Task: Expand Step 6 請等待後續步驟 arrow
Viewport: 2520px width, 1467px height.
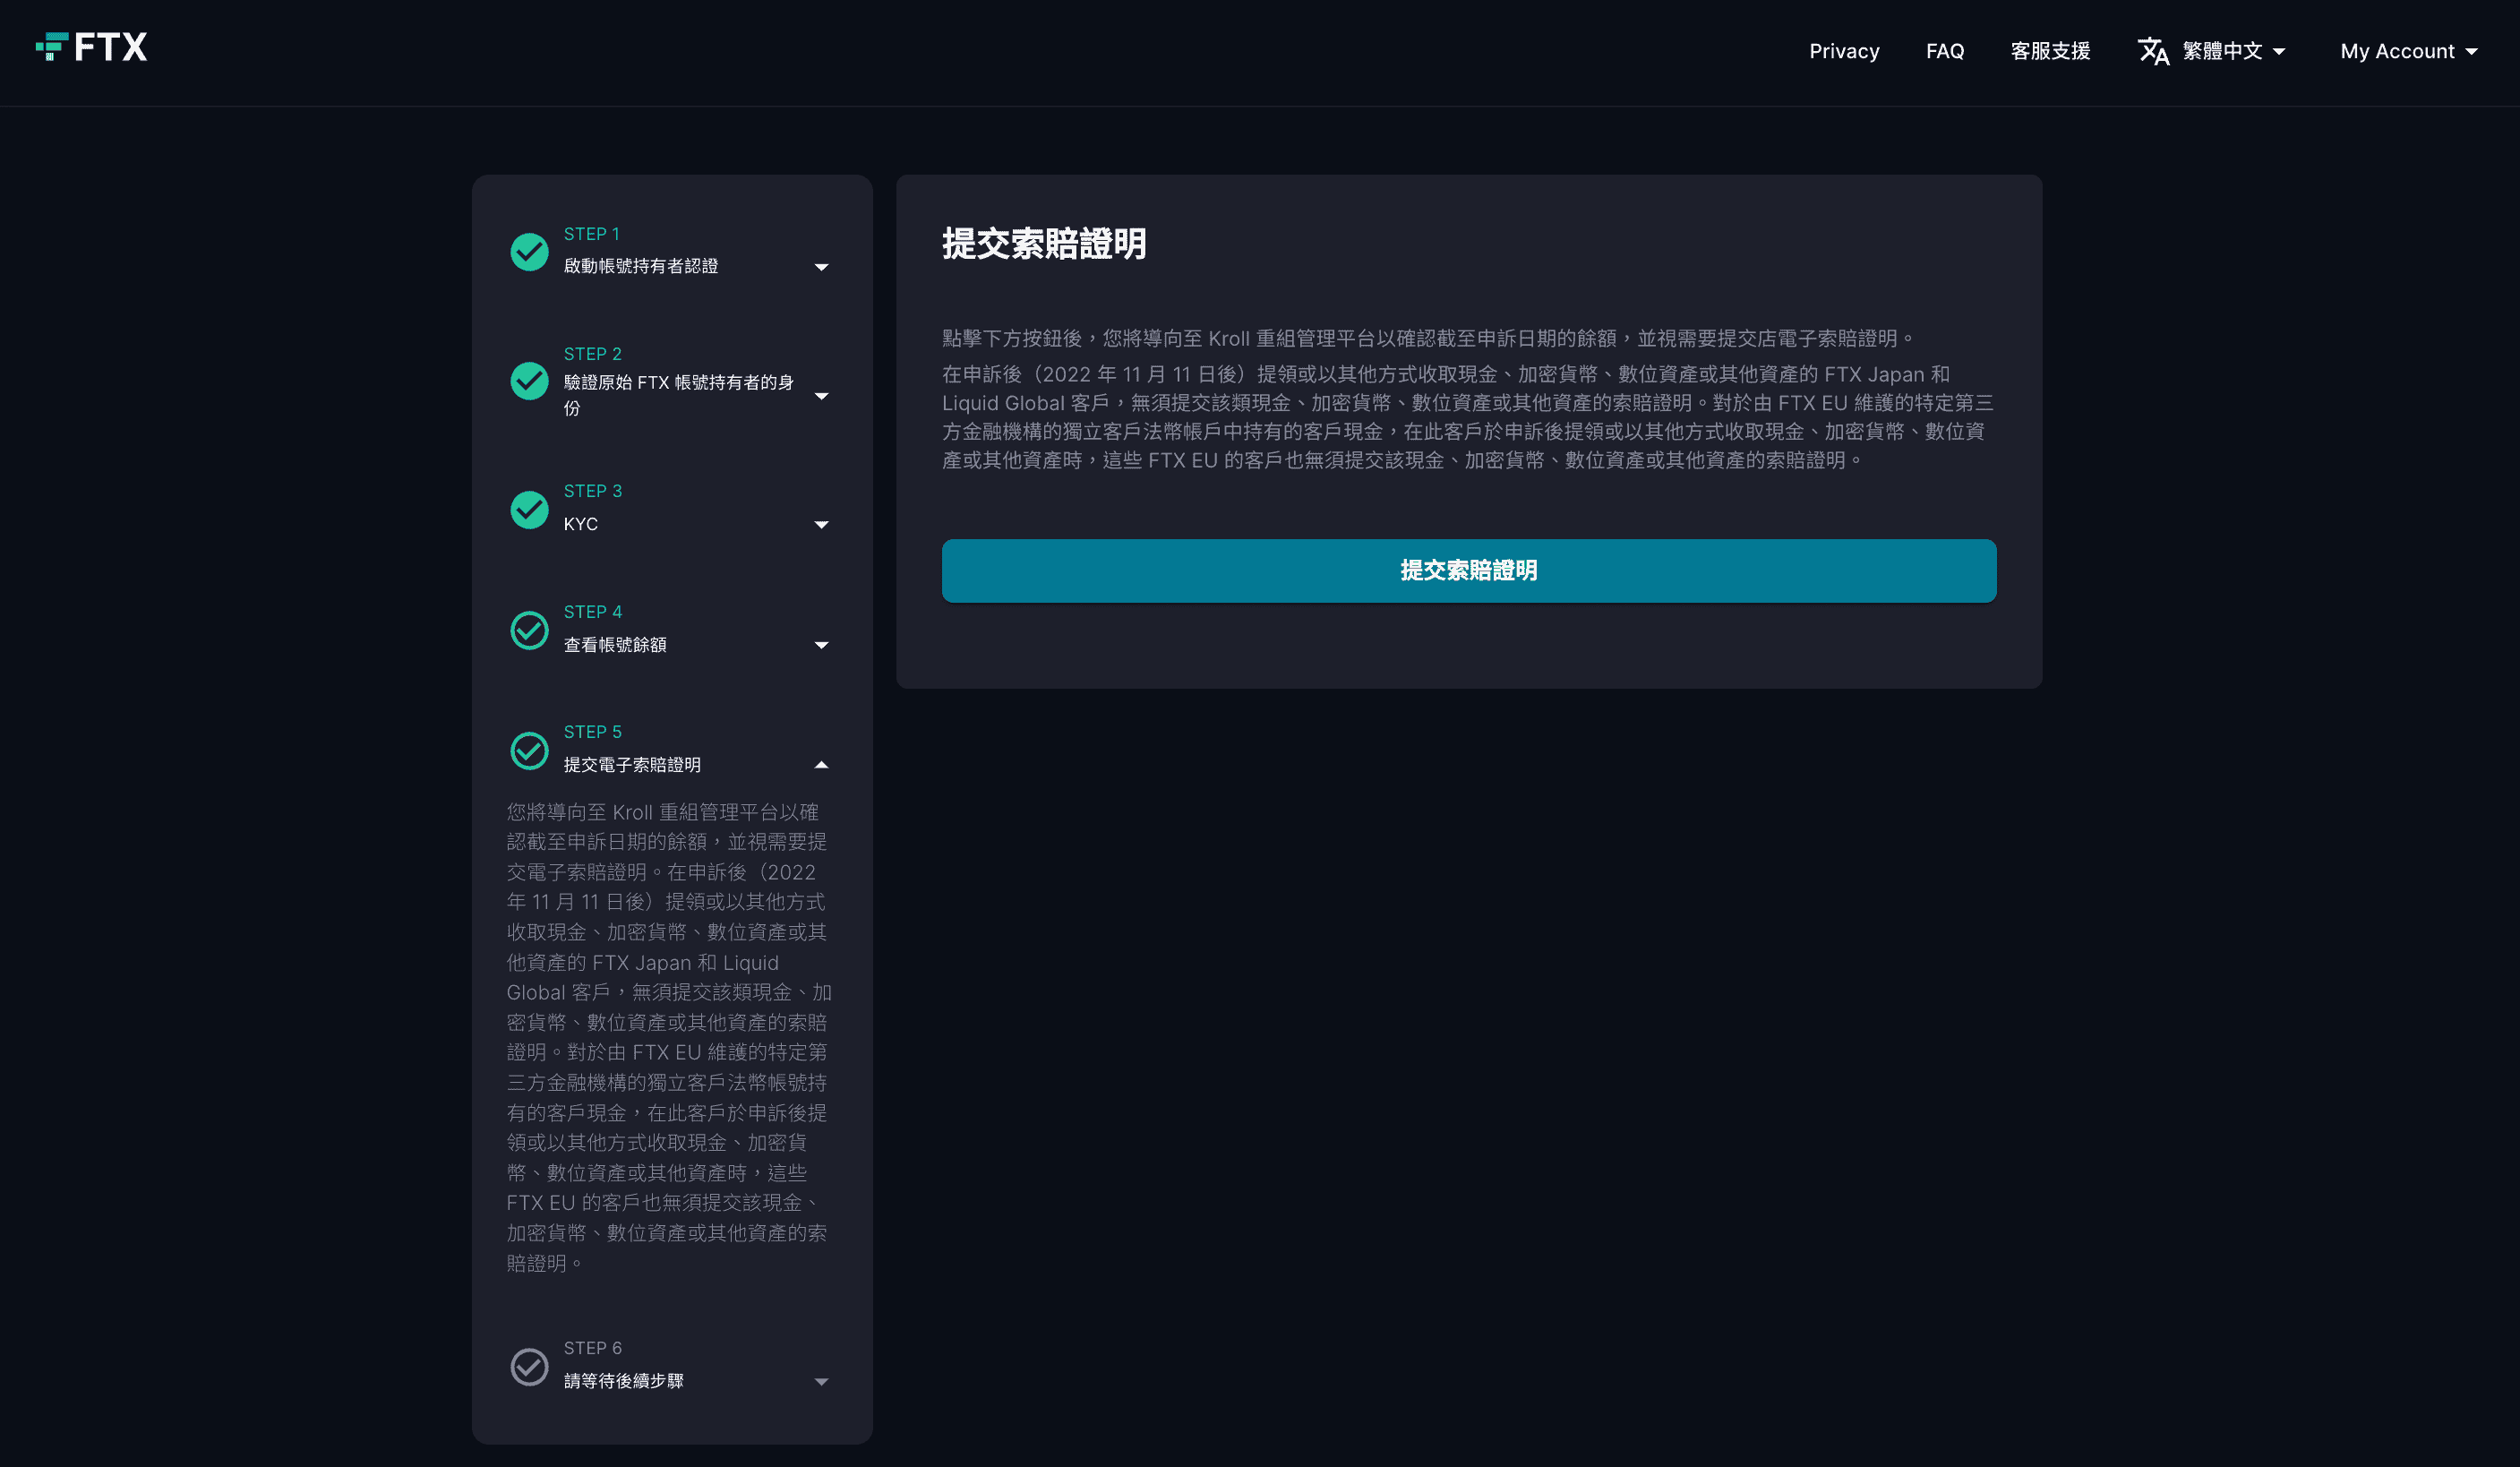Action: coord(821,1382)
